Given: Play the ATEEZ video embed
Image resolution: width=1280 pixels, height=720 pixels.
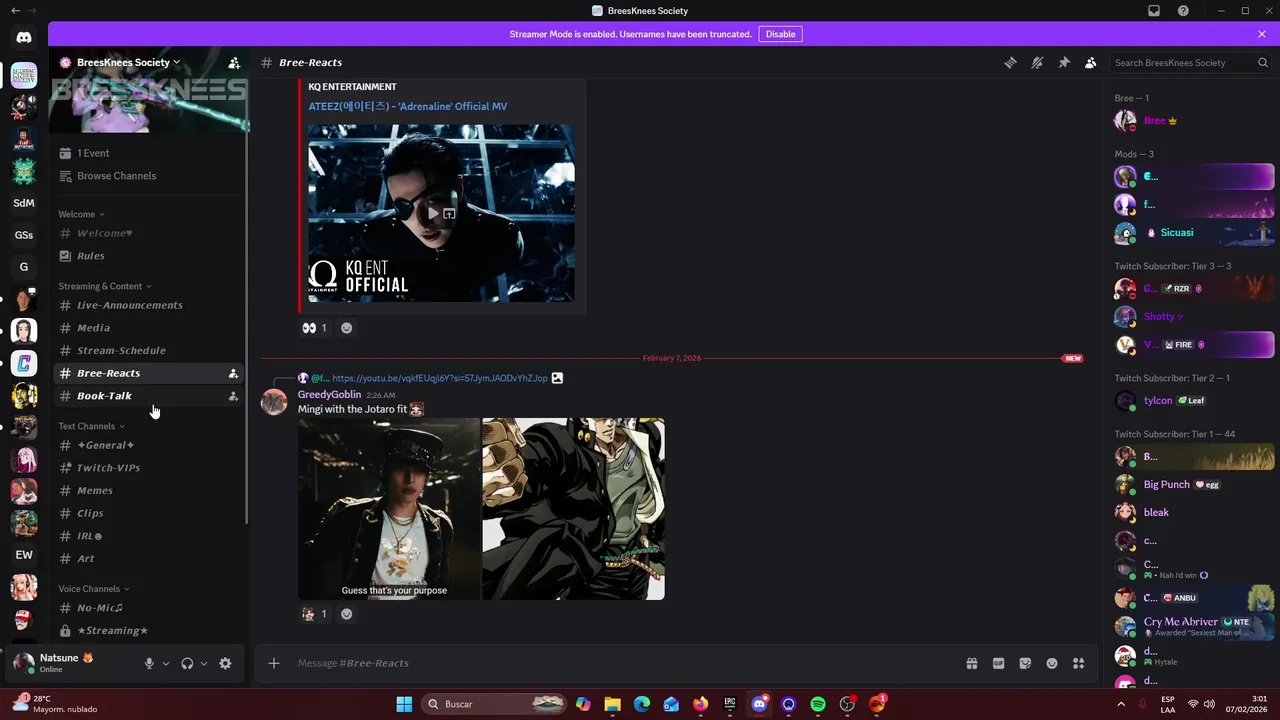Looking at the screenshot, I should (433, 213).
